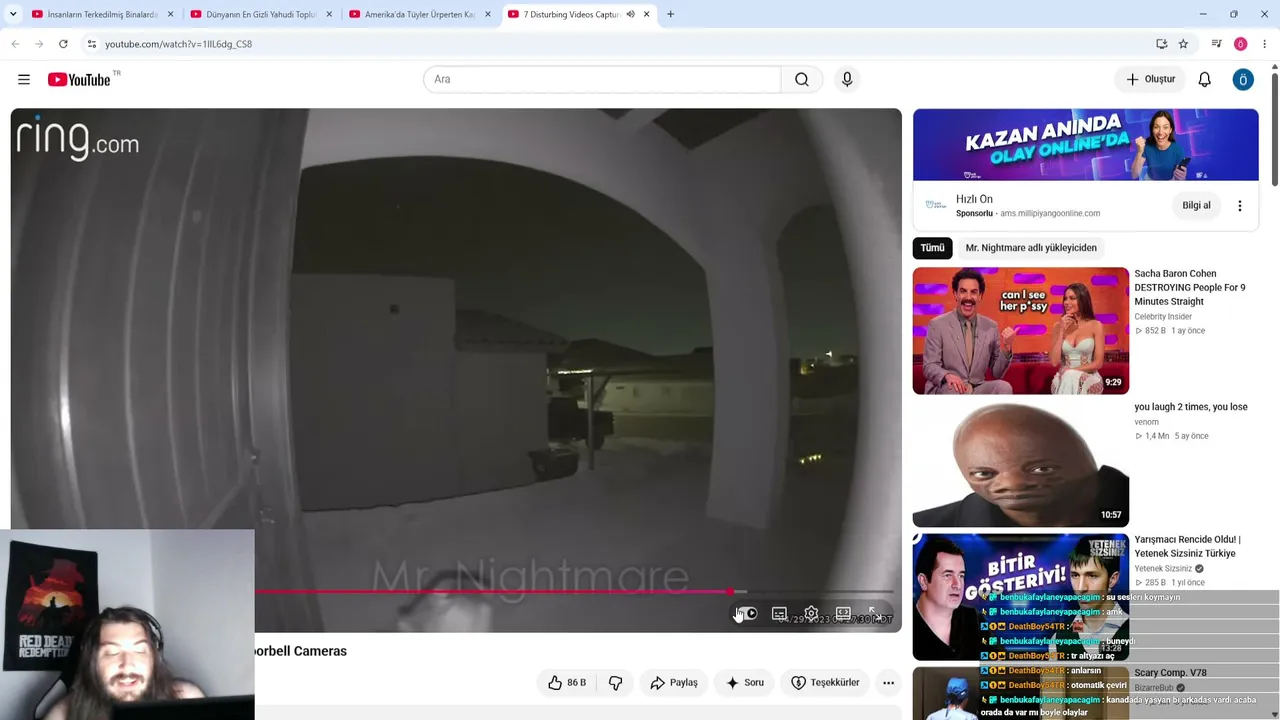Open the ad options three-dot menu

(1240, 206)
